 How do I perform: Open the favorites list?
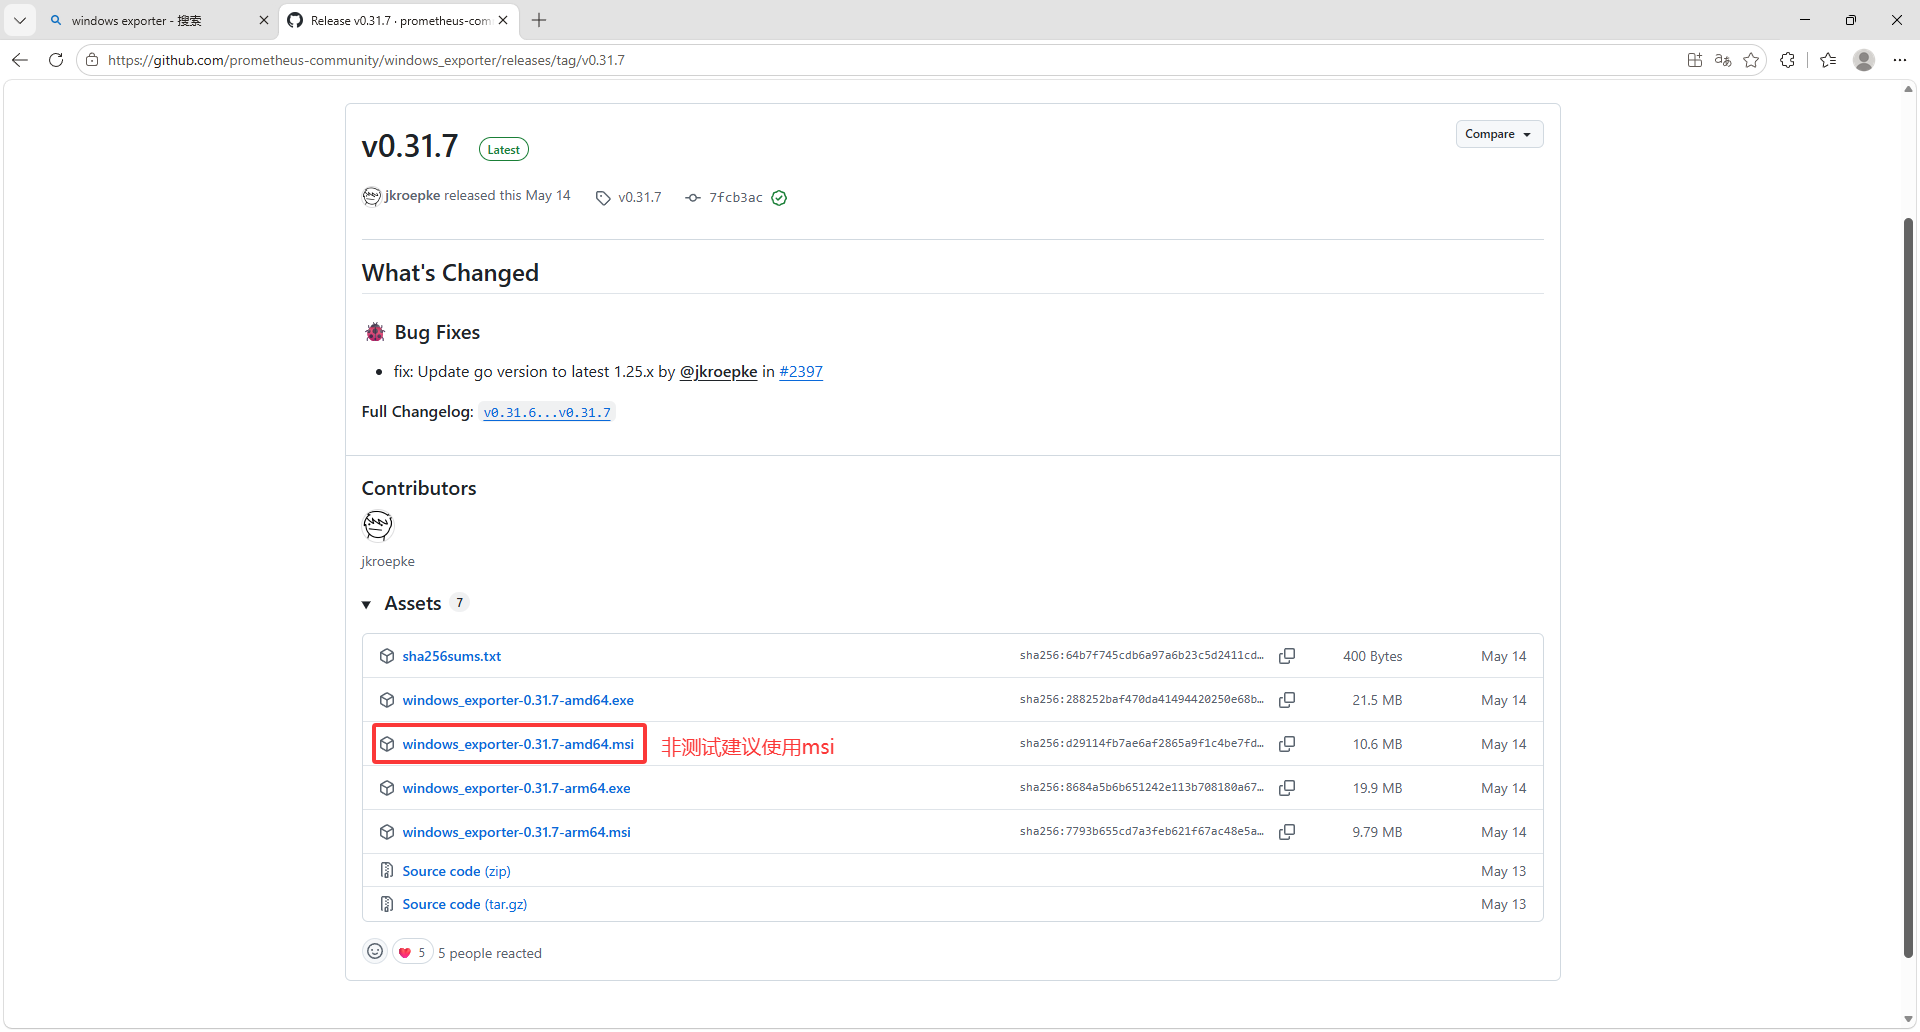pyautogui.click(x=1828, y=60)
